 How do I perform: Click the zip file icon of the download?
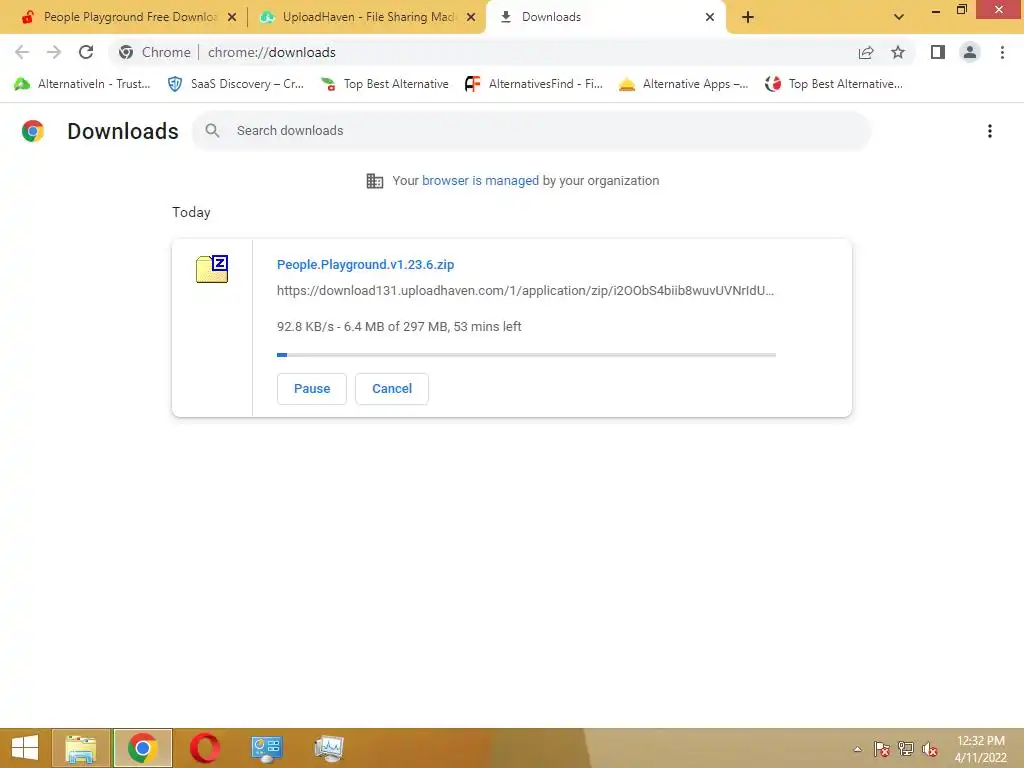(x=212, y=269)
